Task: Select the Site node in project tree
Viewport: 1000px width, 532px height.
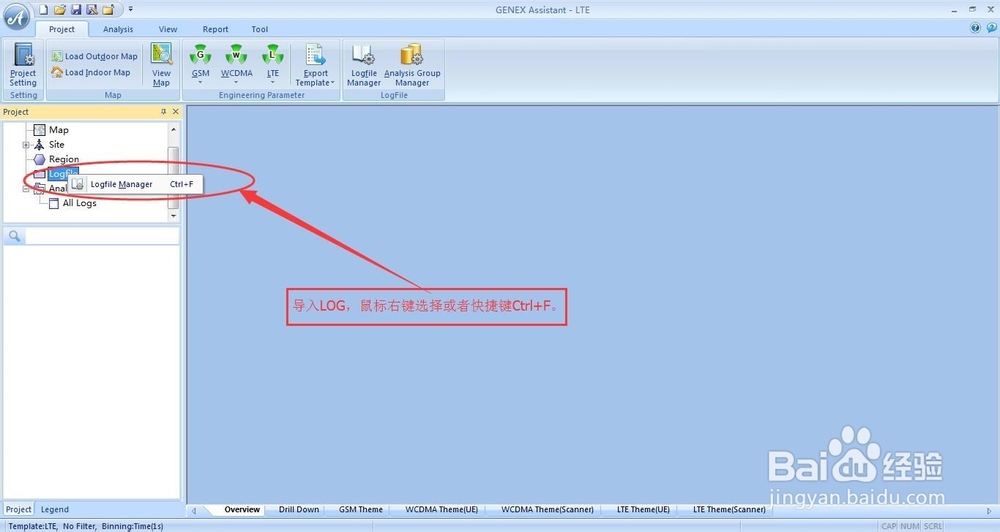Action: [57, 145]
